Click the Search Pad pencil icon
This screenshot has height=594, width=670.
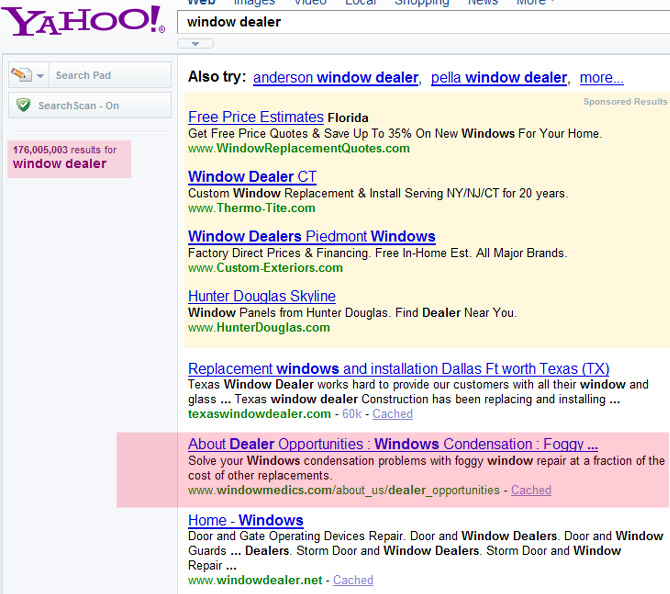(21, 75)
